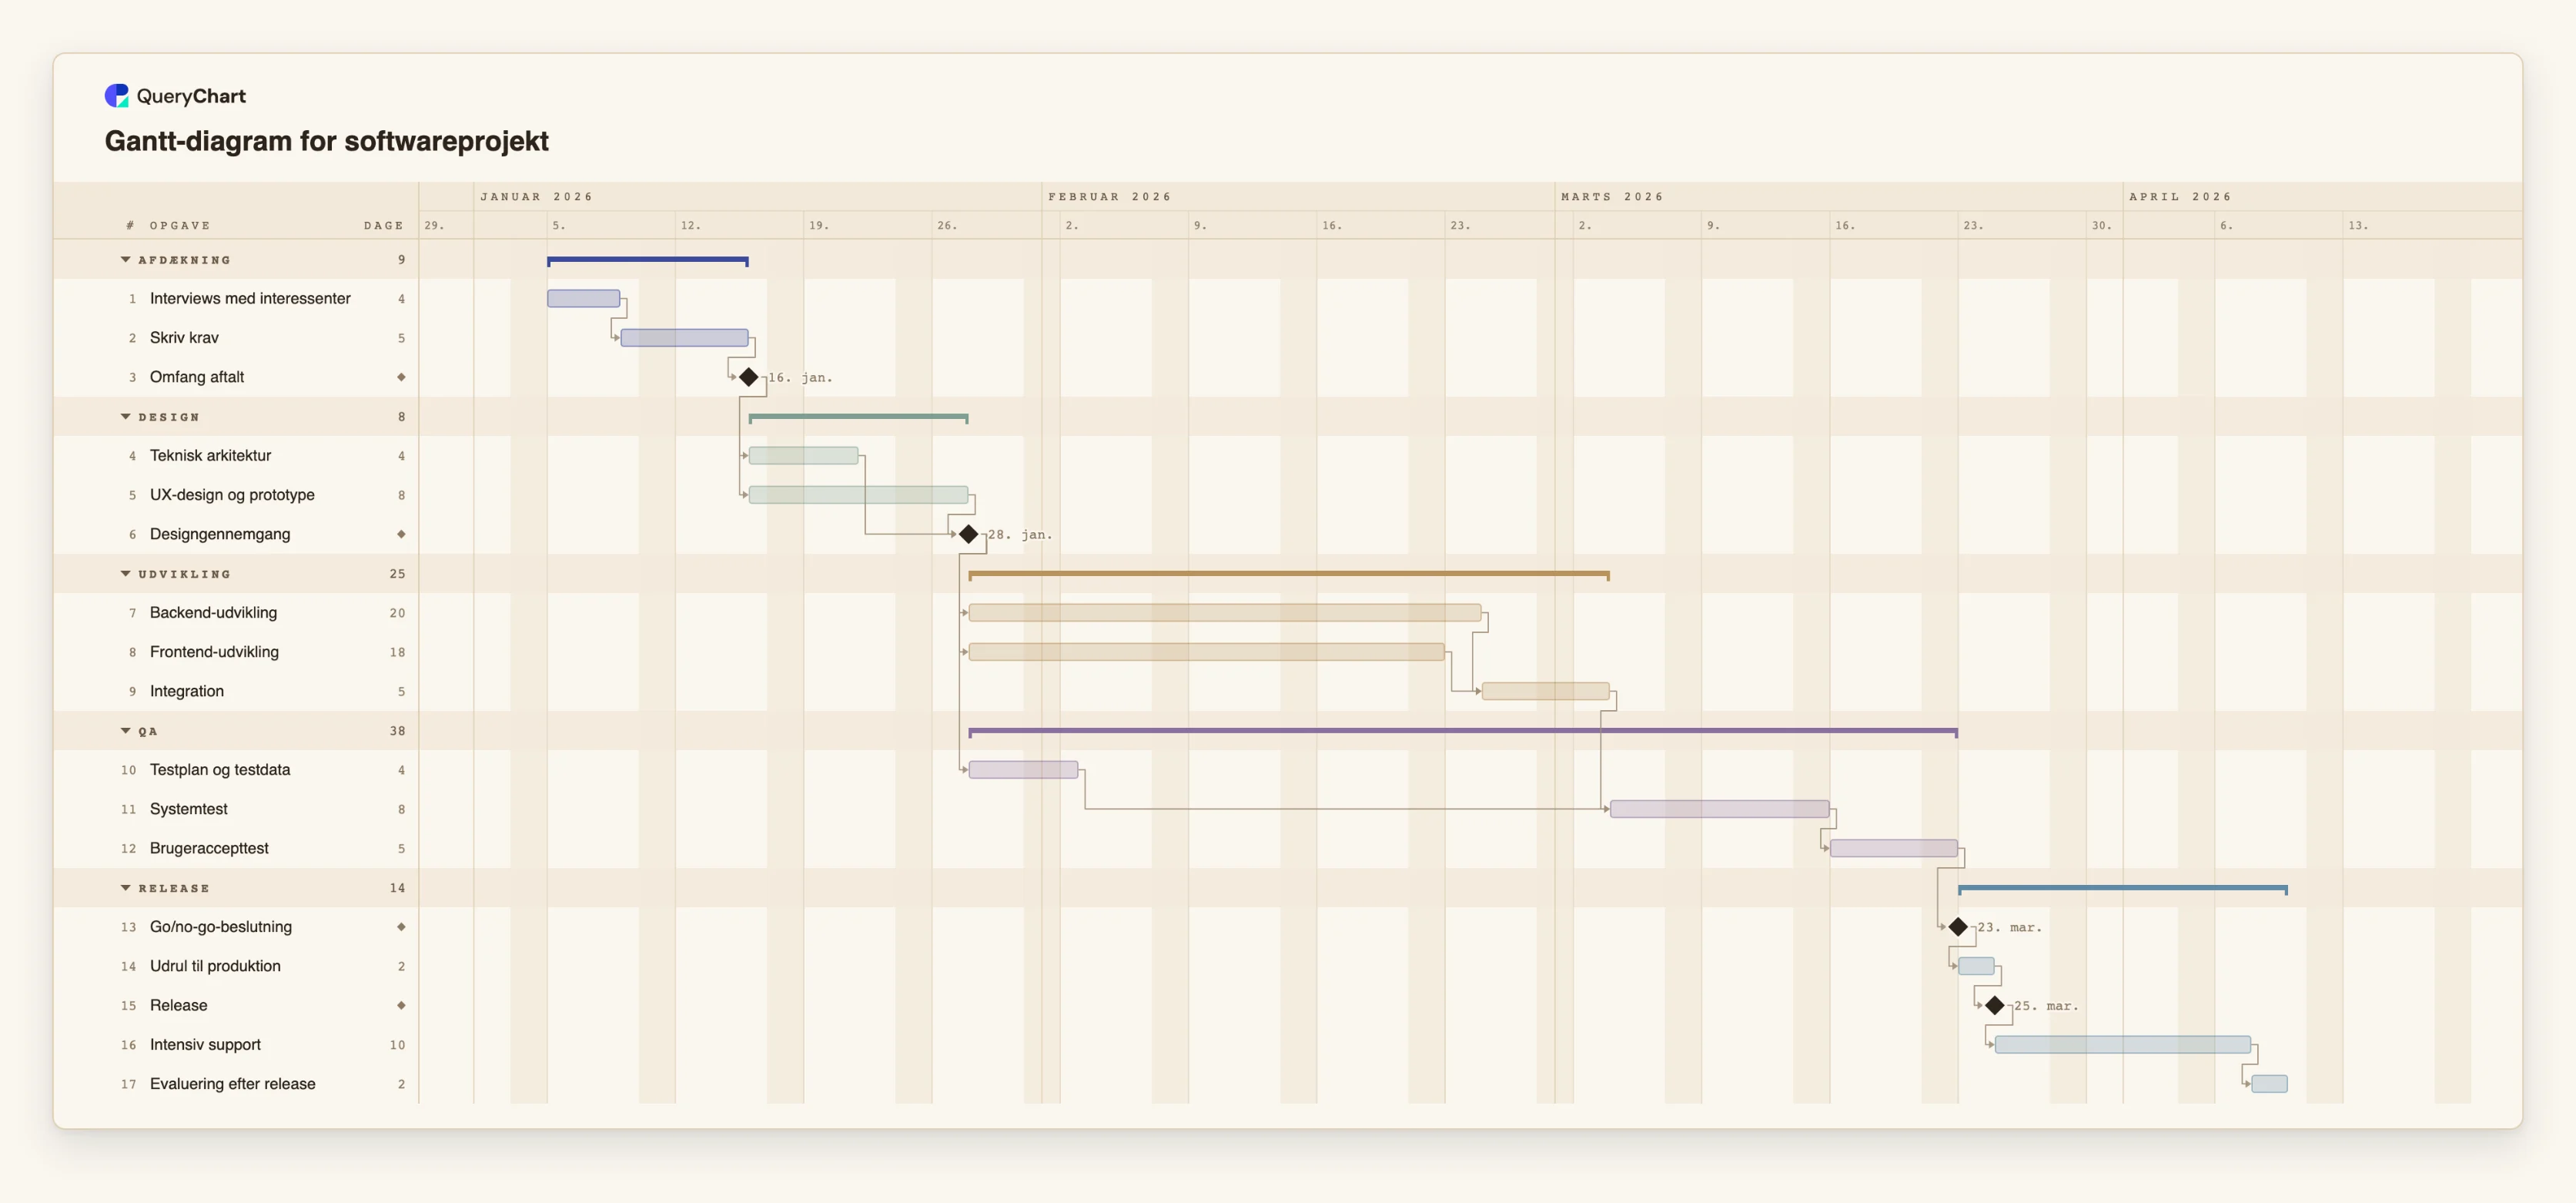The width and height of the screenshot is (2576, 1203).
Task: Click the brown UDVIKLING summary bar
Action: 1289,575
